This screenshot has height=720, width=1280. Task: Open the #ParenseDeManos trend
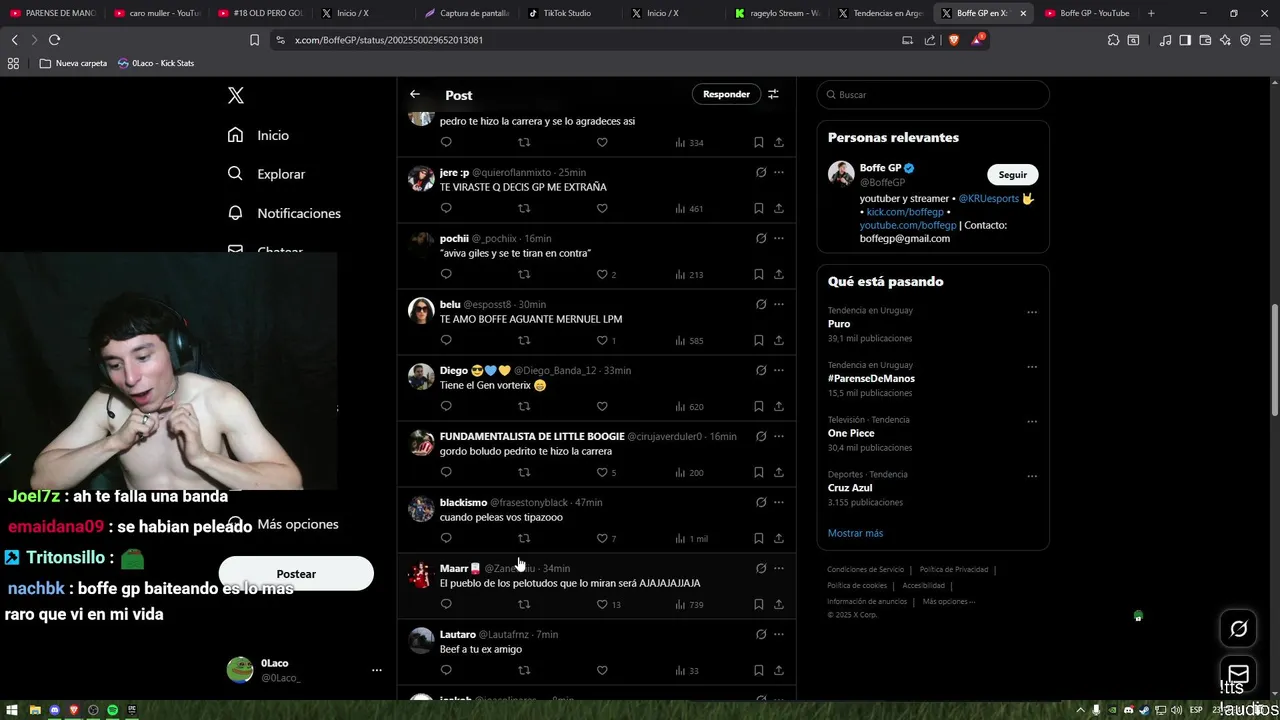871,378
